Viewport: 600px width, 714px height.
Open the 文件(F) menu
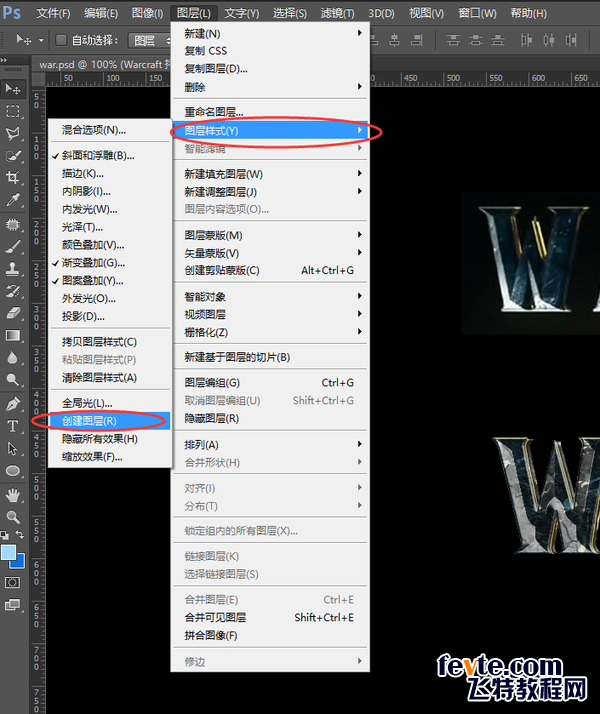click(x=53, y=13)
